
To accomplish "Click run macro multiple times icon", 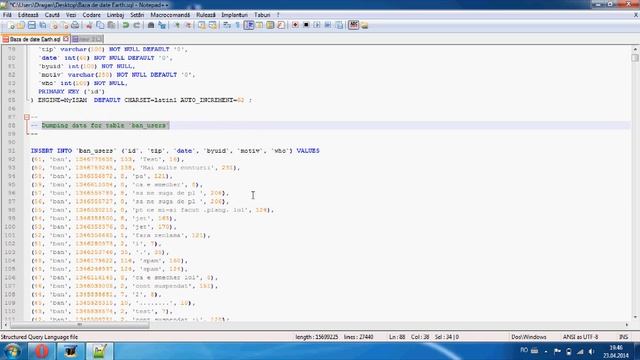I will (328, 25).
